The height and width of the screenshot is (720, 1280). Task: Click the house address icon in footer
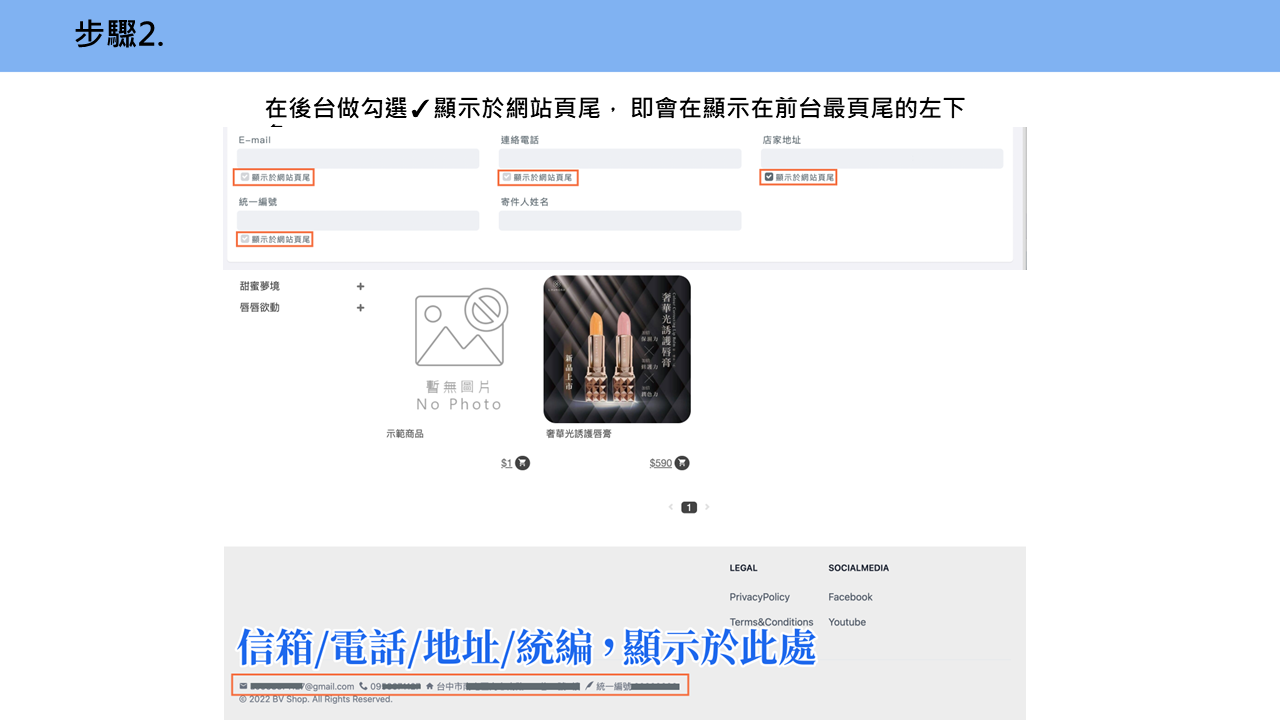tap(429, 686)
